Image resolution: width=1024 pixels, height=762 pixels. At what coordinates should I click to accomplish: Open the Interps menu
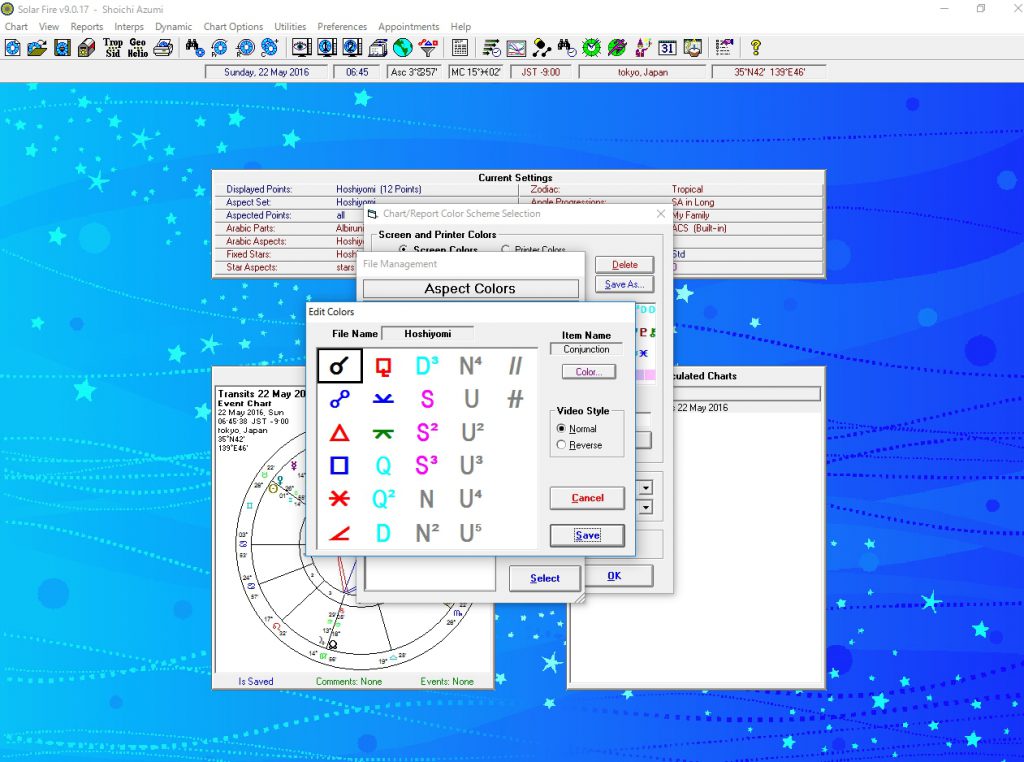tap(129, 27)
